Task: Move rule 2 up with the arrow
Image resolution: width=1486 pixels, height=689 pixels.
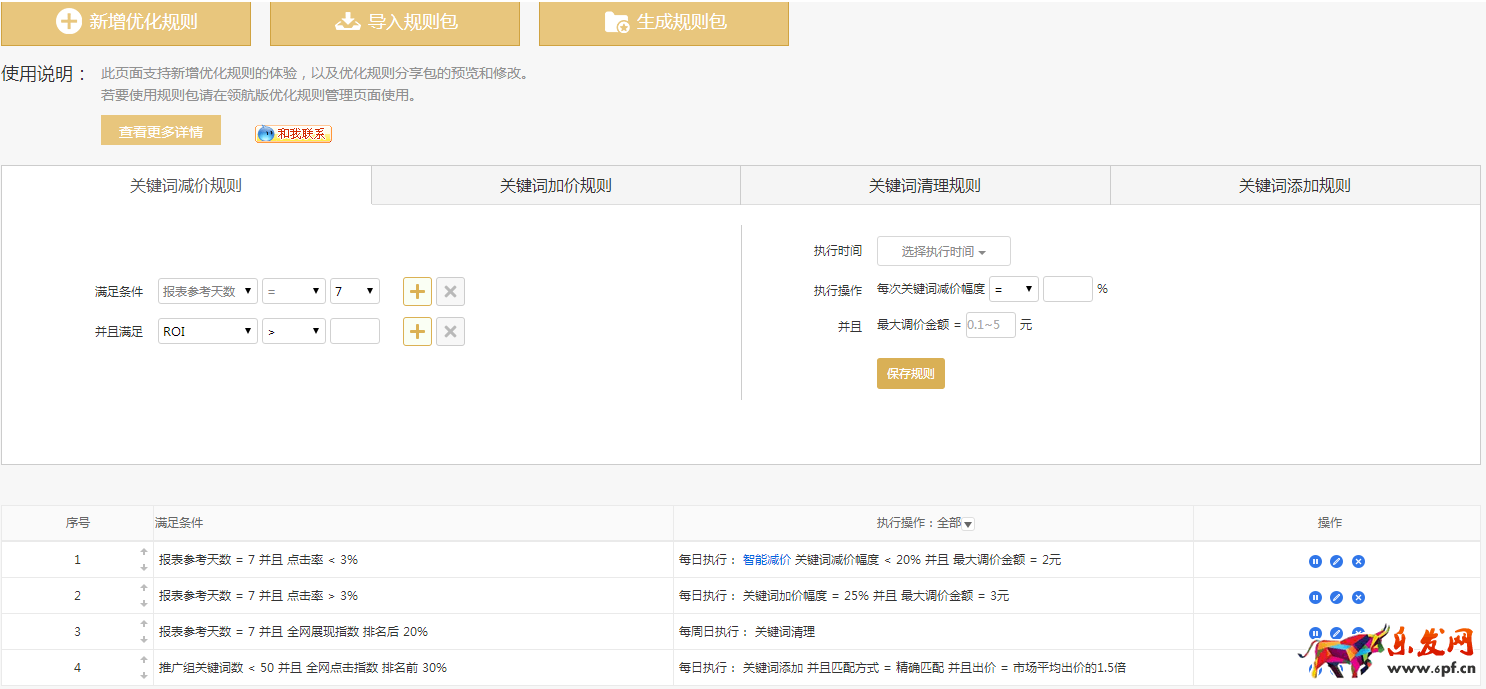Action: coord(144,588)
